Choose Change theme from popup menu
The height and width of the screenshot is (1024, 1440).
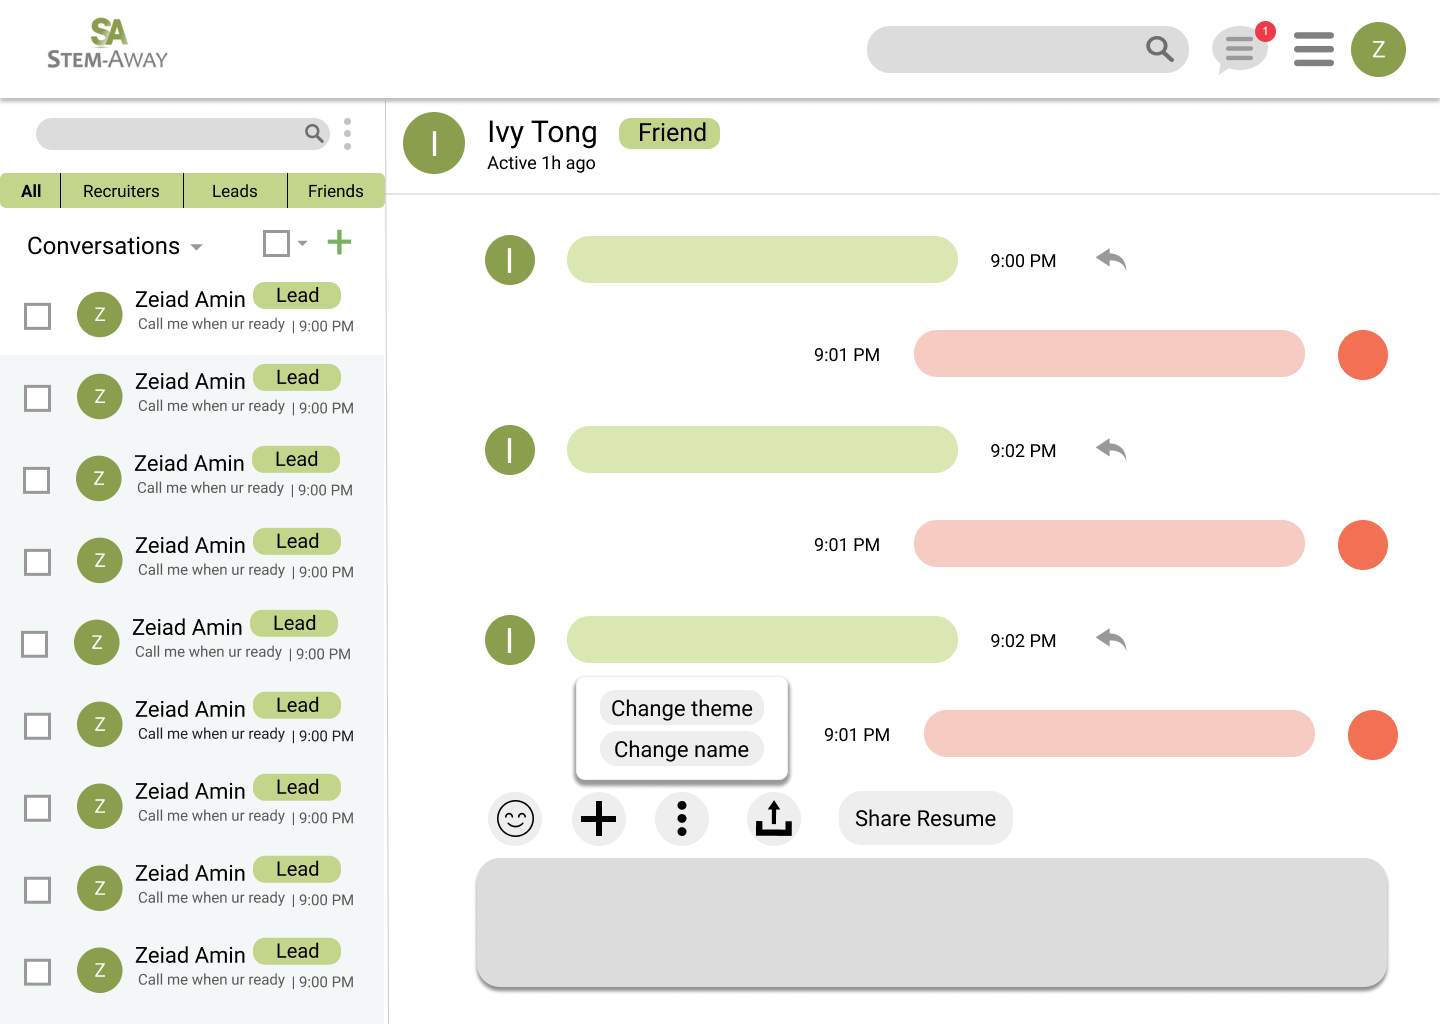[x=682, y=708]
